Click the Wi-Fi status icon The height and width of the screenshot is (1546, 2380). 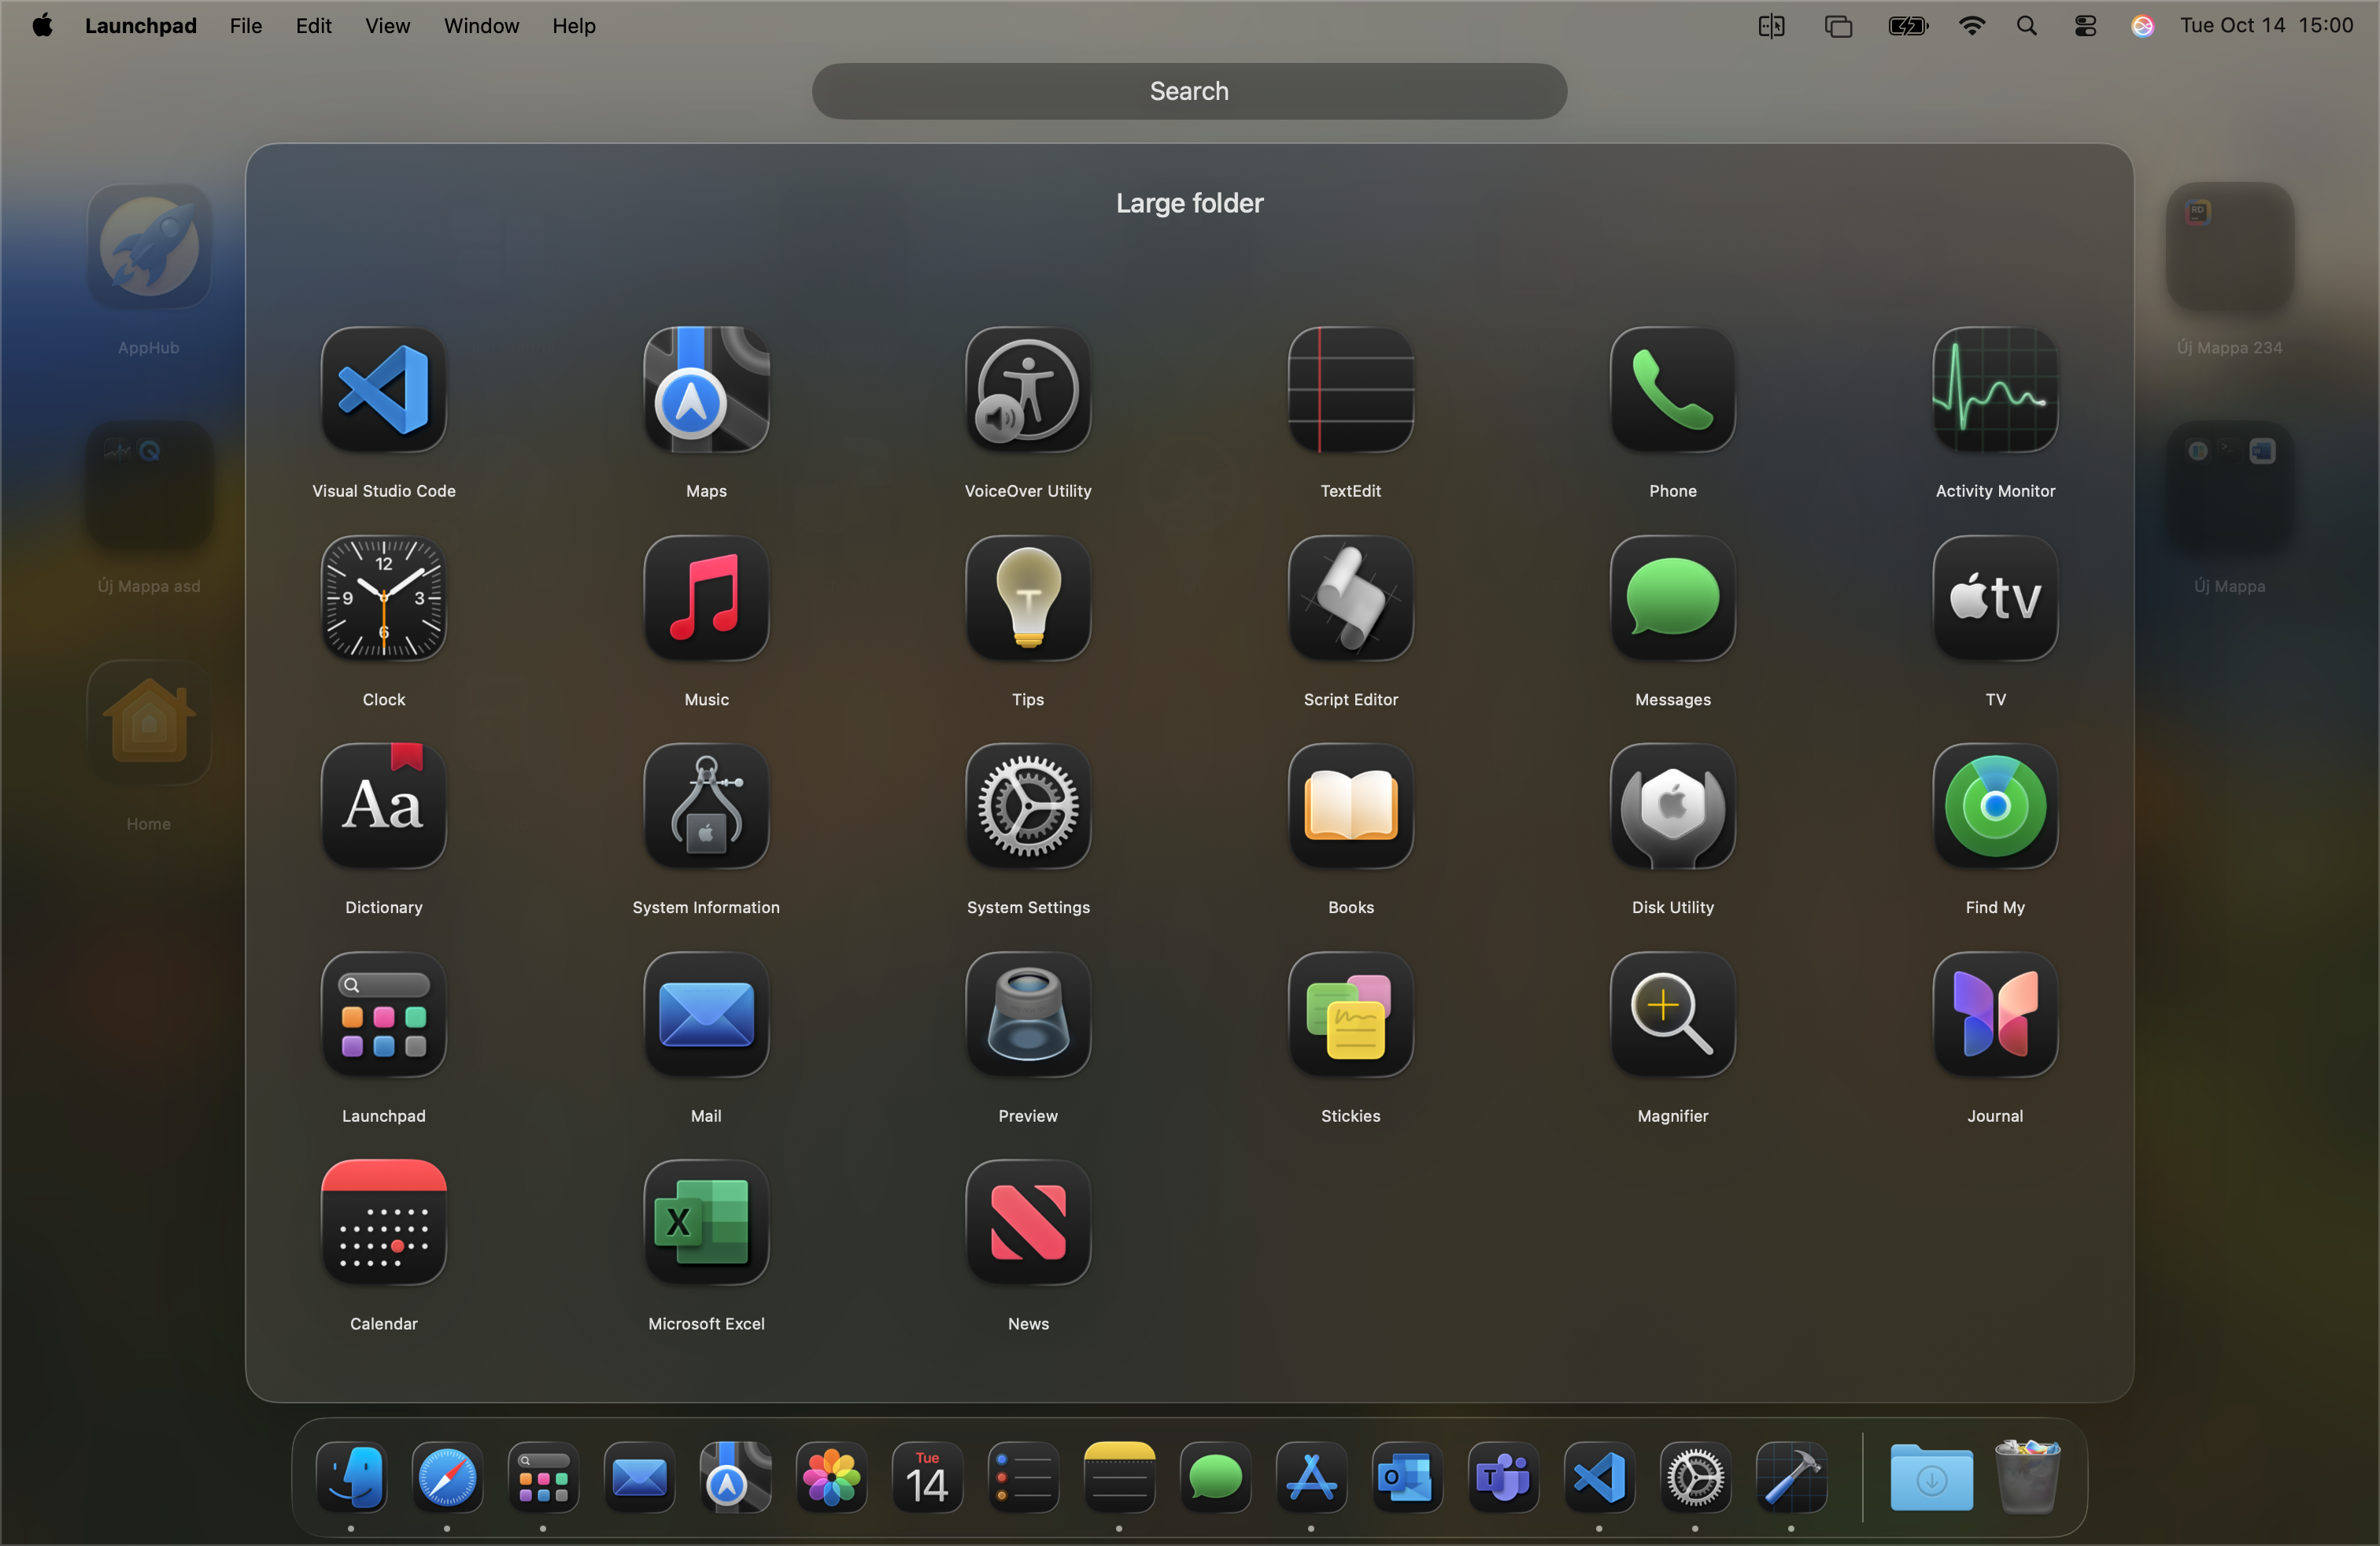(1971, 26)
